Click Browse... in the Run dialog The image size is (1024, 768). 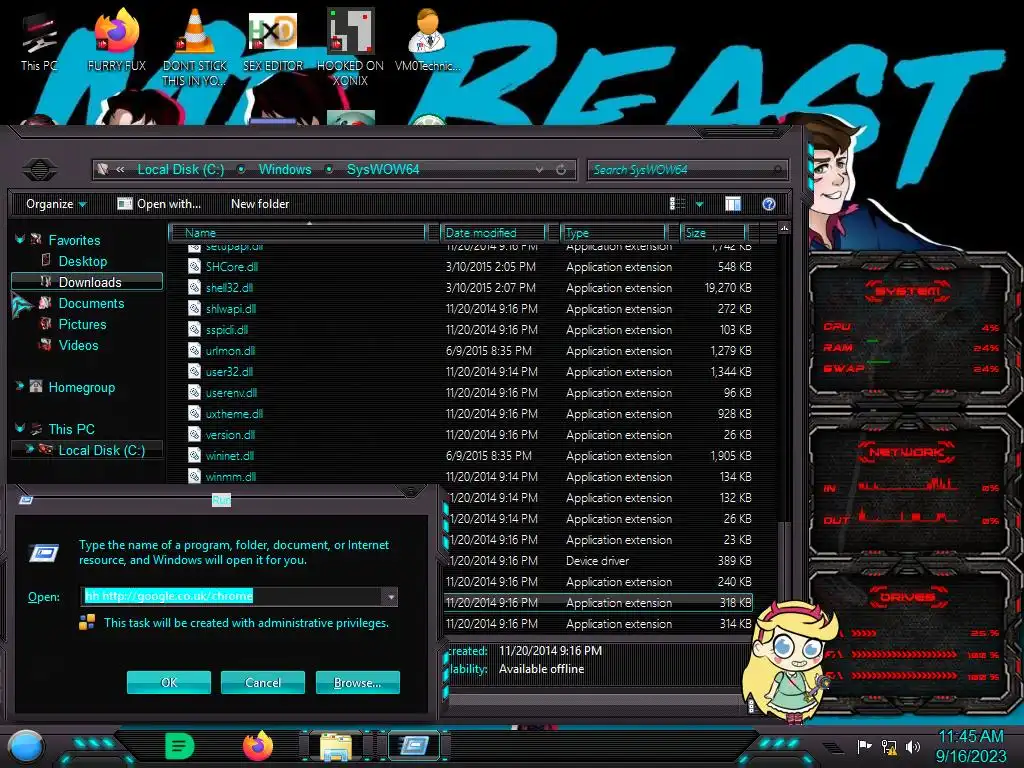click(x=357, y=682)
